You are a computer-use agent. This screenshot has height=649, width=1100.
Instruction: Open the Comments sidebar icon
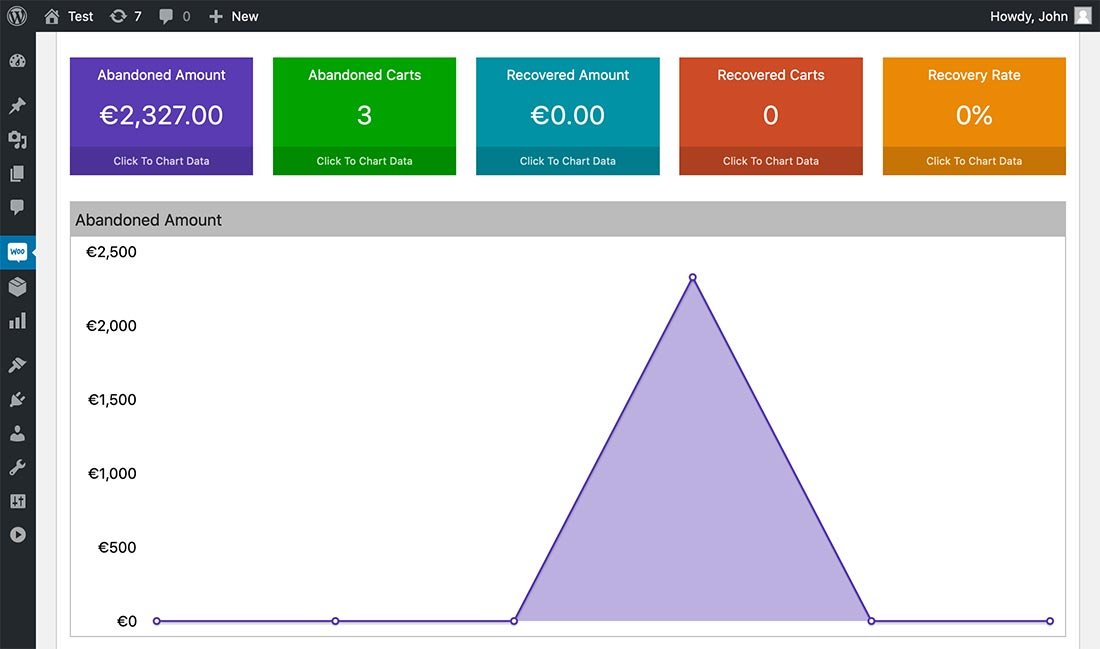pyautogui.click(x=18, y=207)
